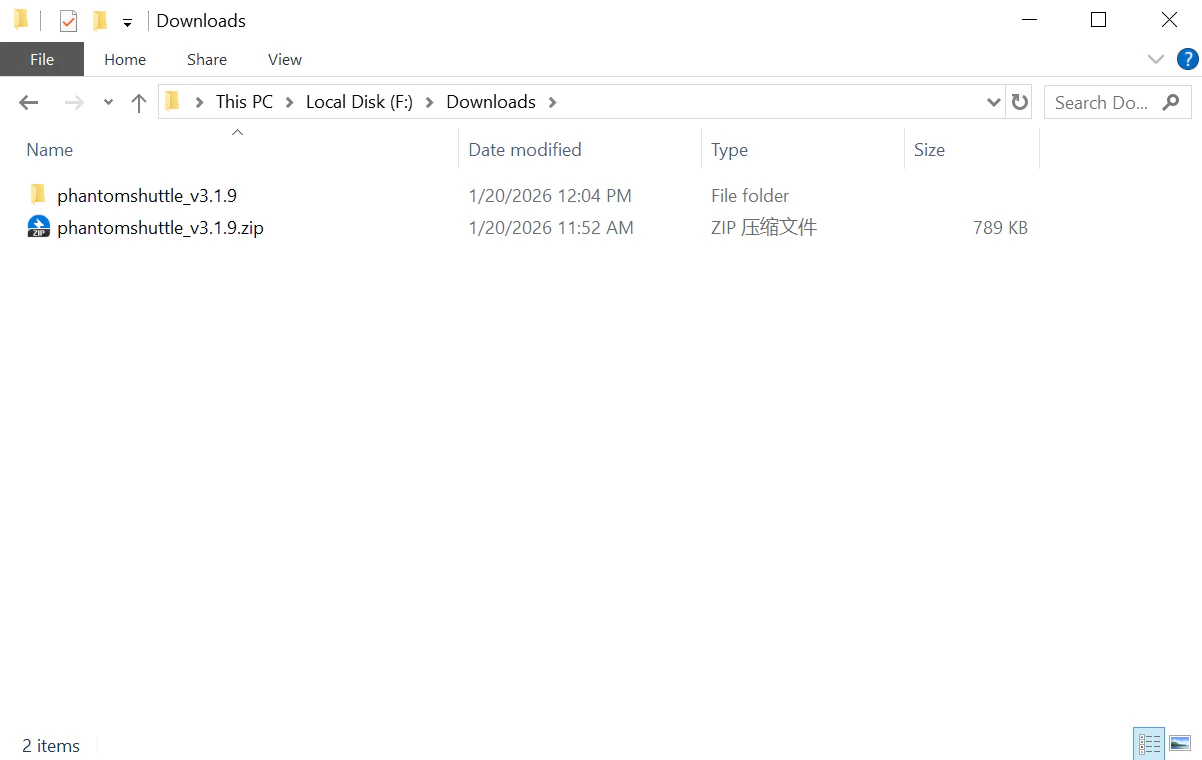Switch to the View ribbon tab
1202x760 pixels.
(284, 59)
